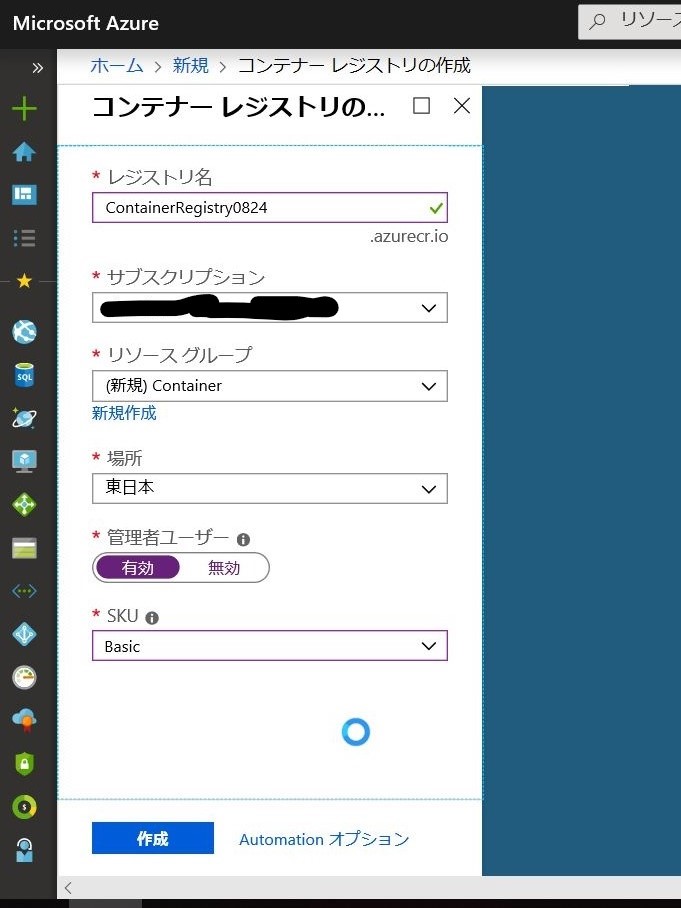Open the SKU dropdown showing Basic
Viewport: 681px width, 908px height.
(270, 646)
